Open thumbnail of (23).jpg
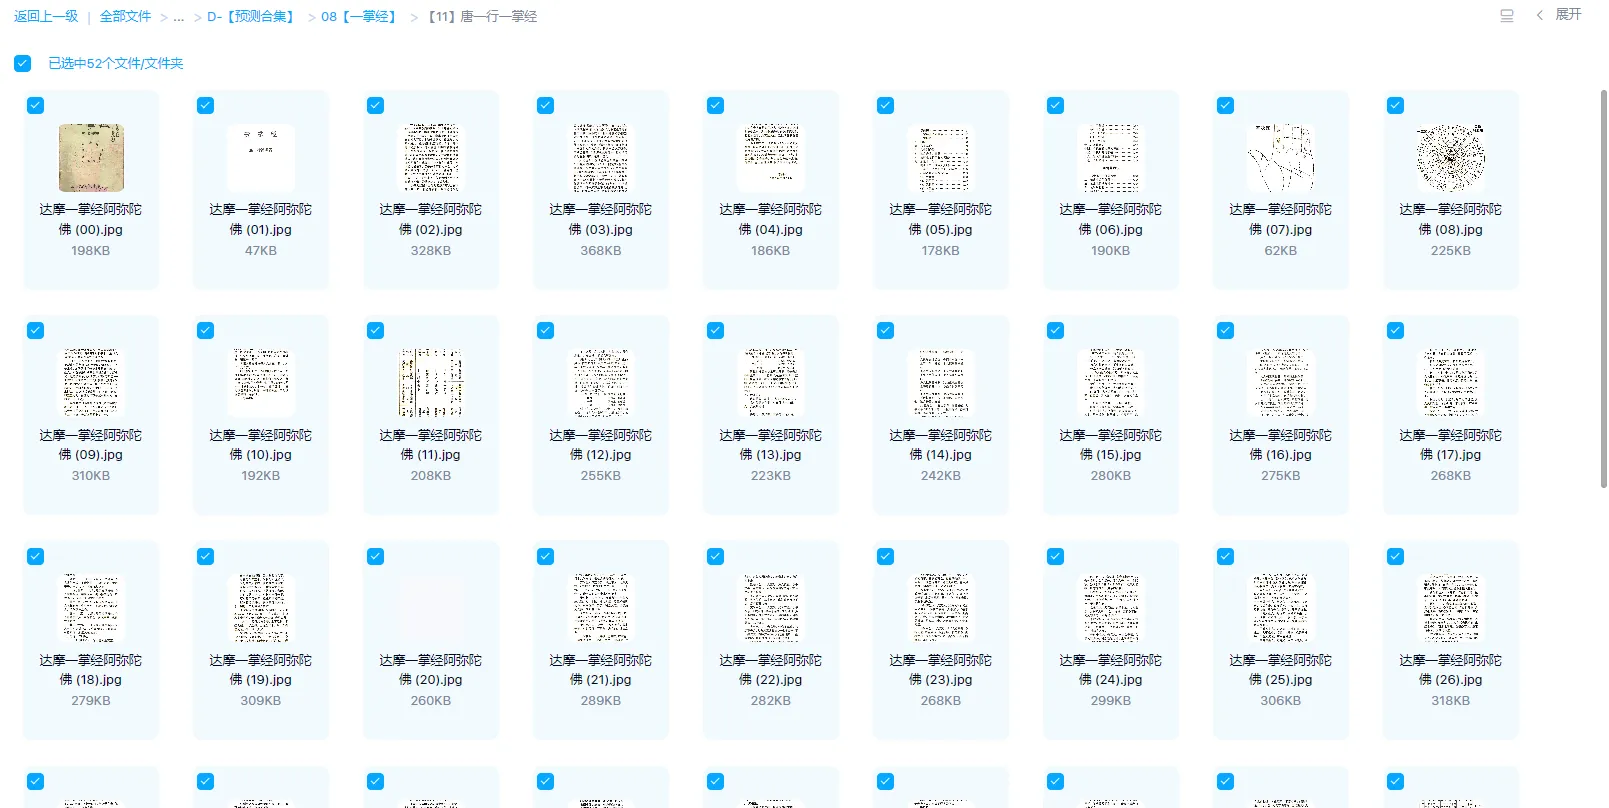 point(941,607)
